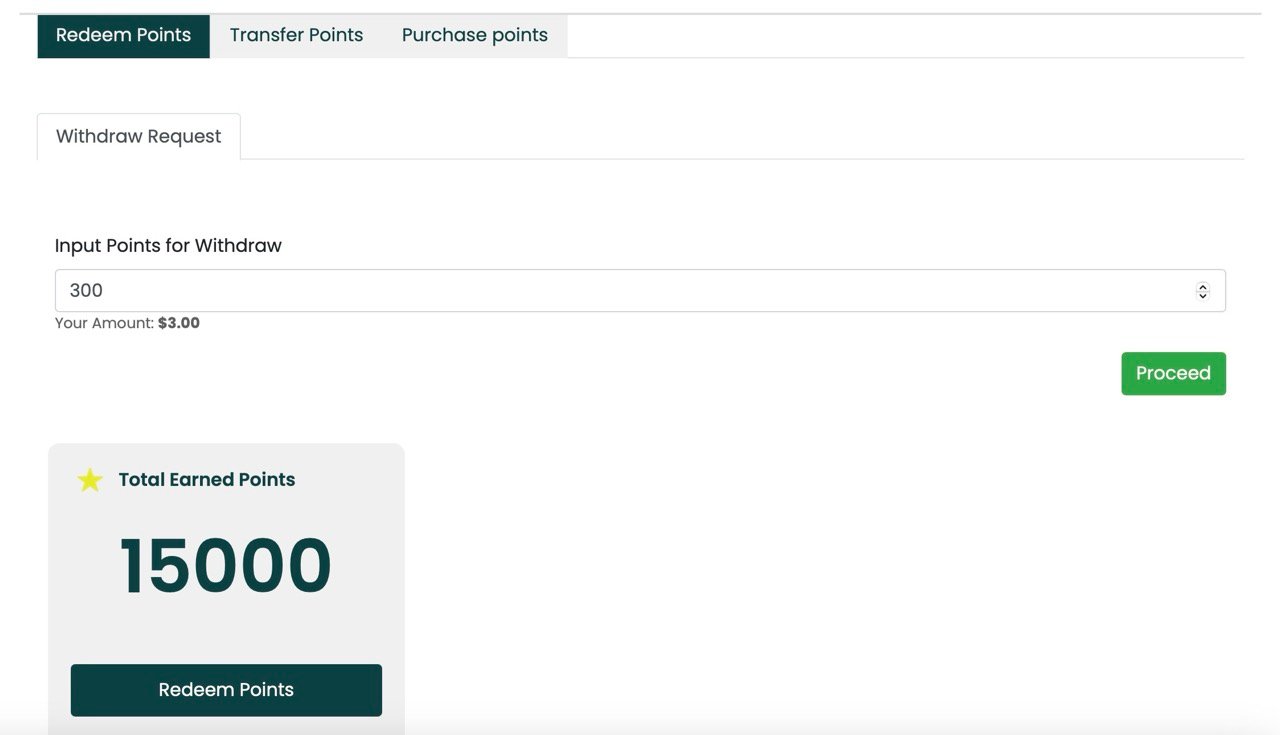Decrease withdraw points with the down arrow
The image size is (1280, 735).
1203,295
